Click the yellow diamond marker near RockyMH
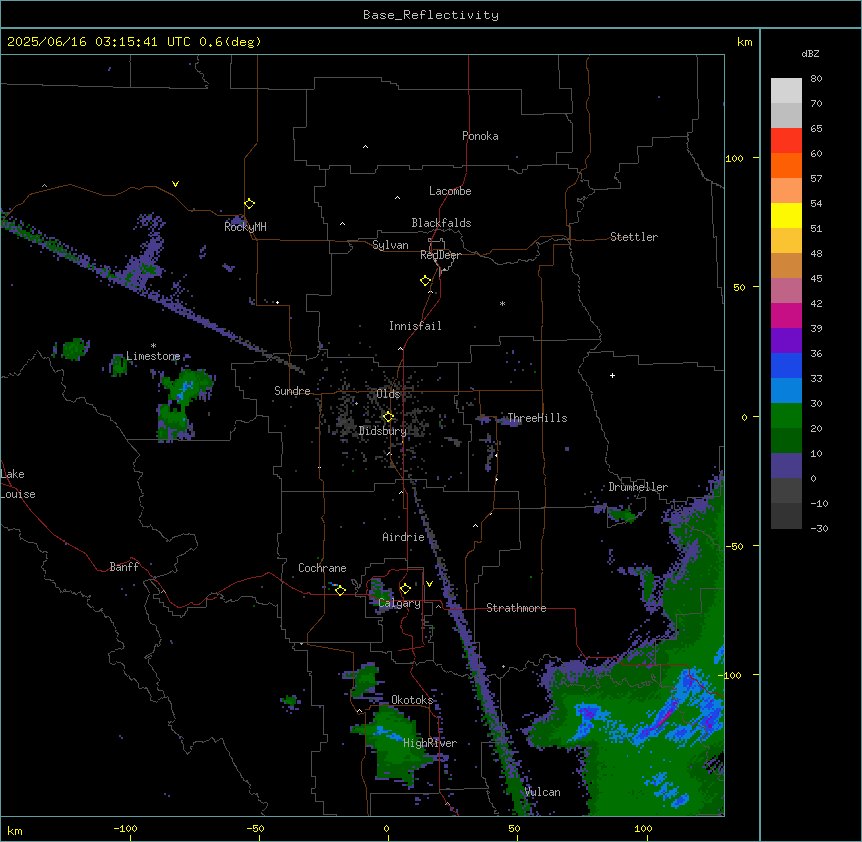862x842 pixels. point(250,204)
